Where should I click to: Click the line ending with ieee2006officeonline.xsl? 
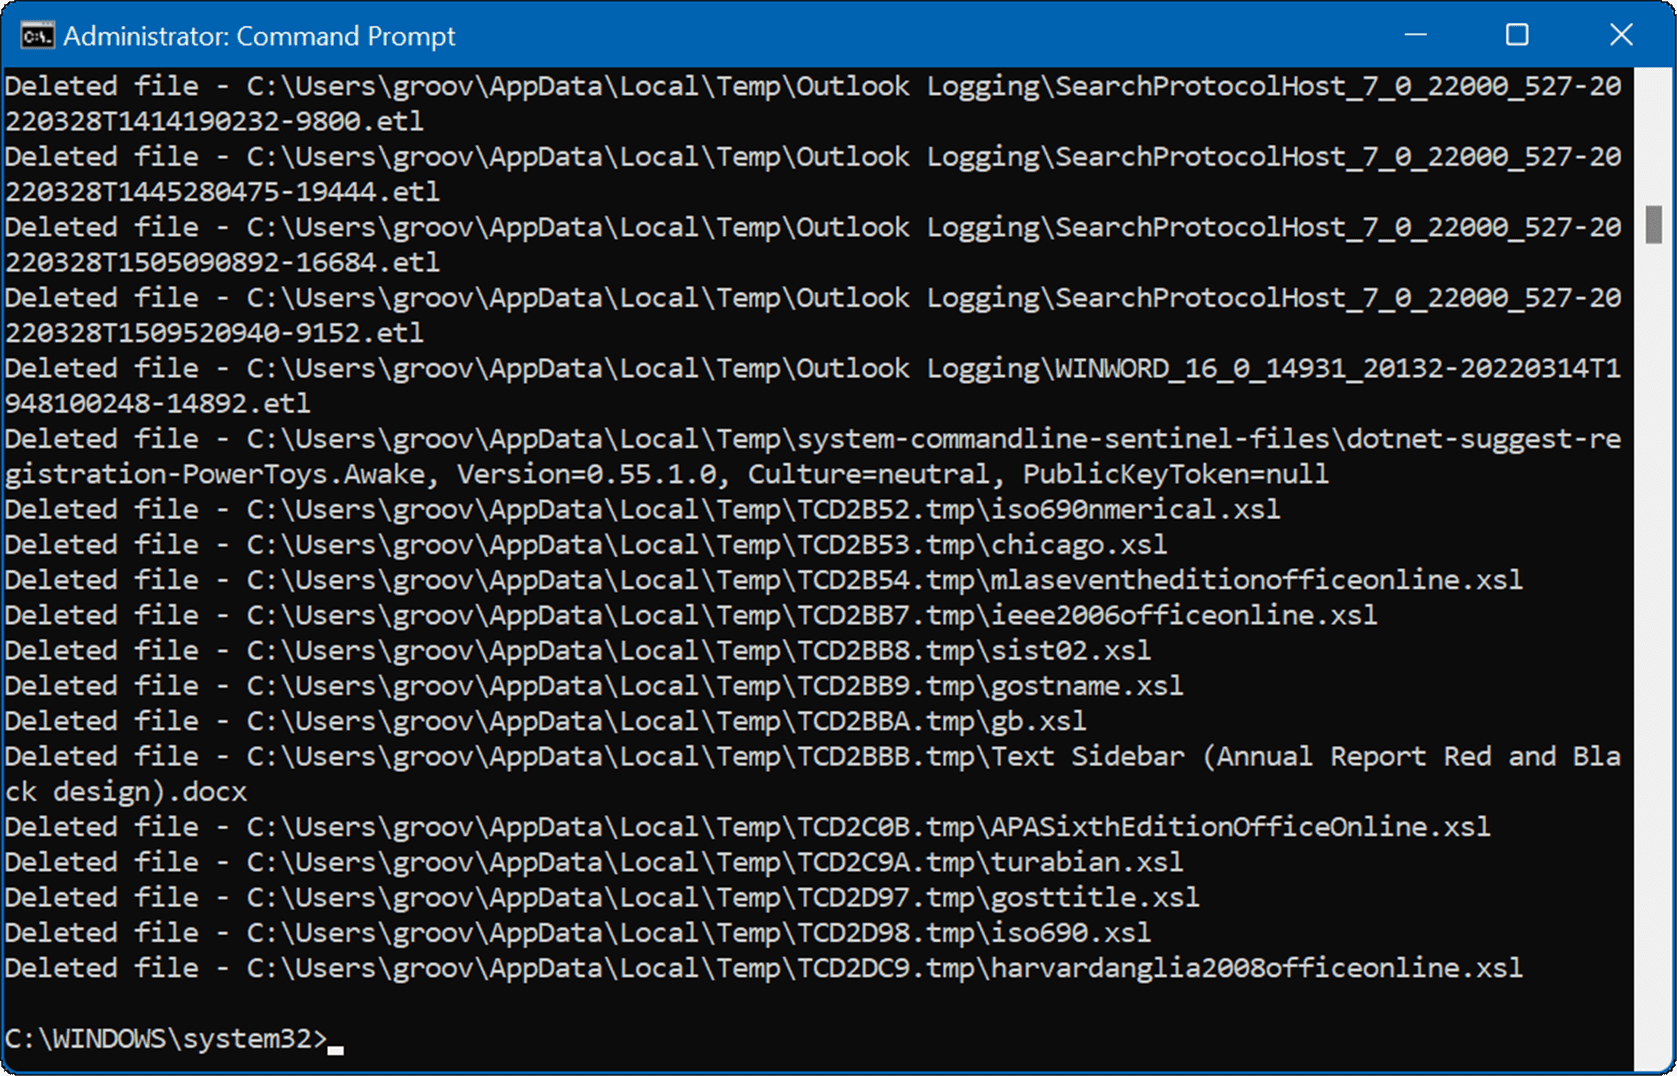pos(691,615)
